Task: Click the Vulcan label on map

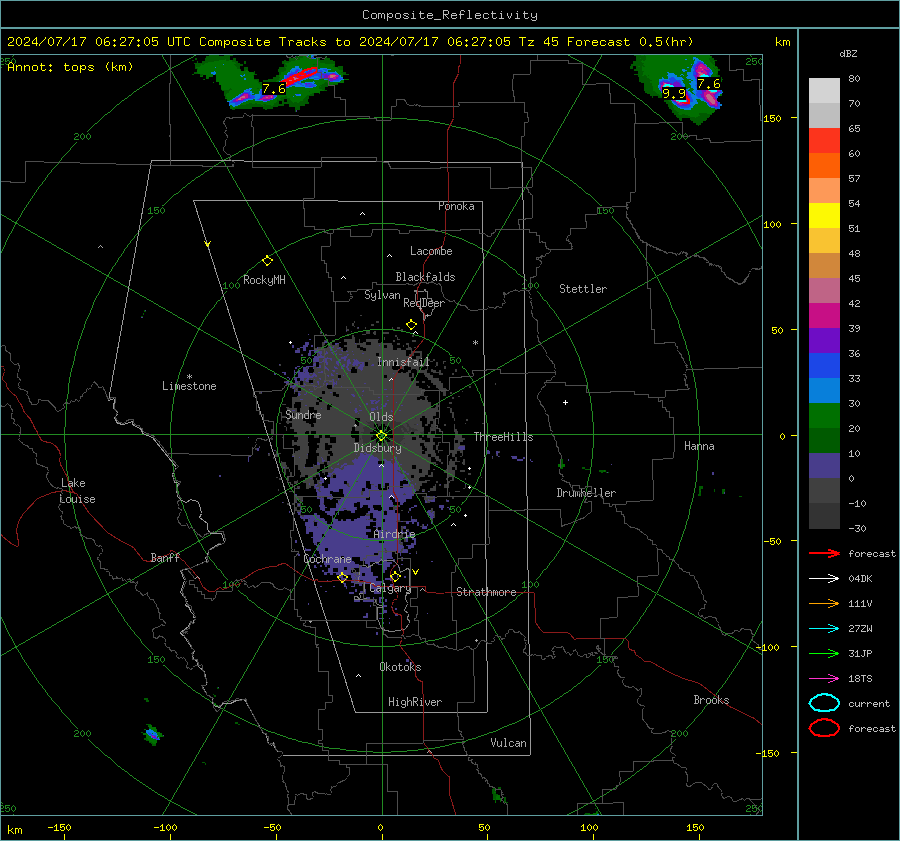Action: pos(509,743)
